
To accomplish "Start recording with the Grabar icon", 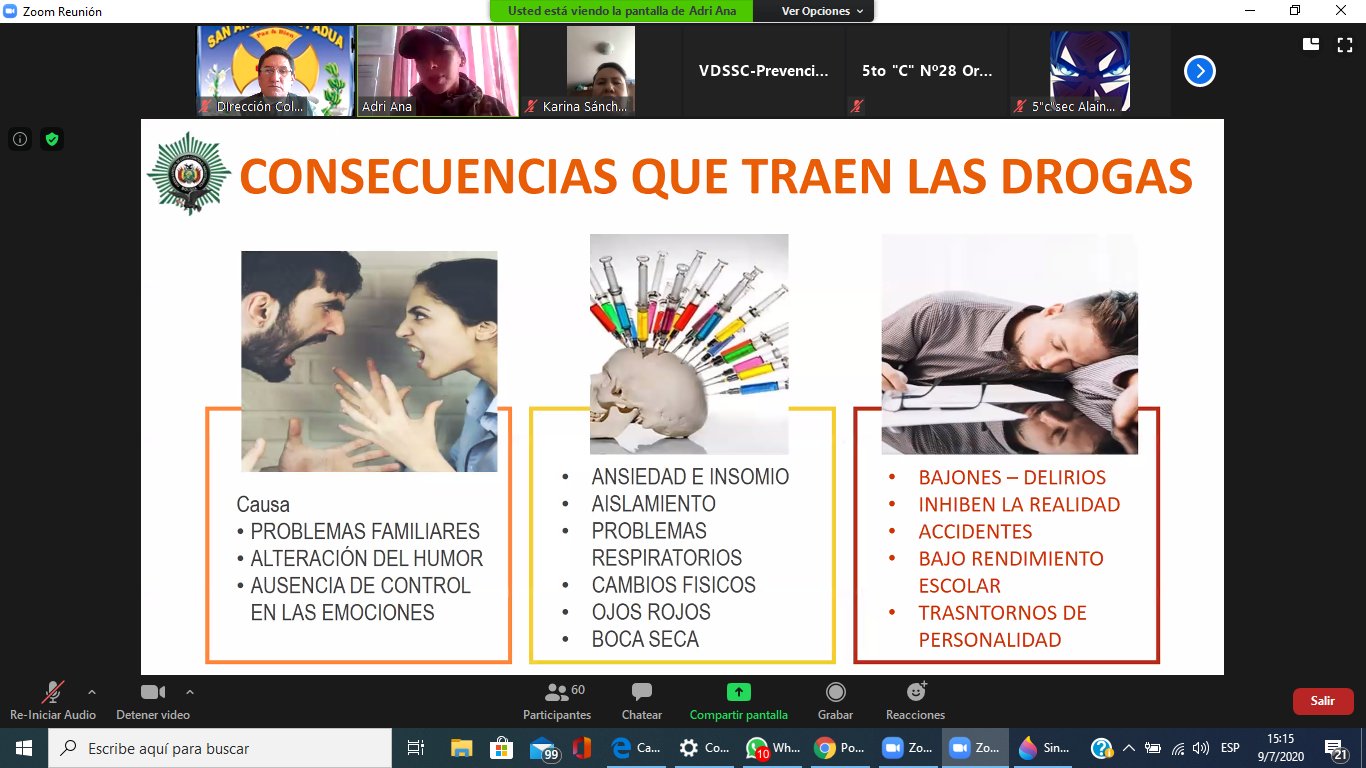I will 835,691.
